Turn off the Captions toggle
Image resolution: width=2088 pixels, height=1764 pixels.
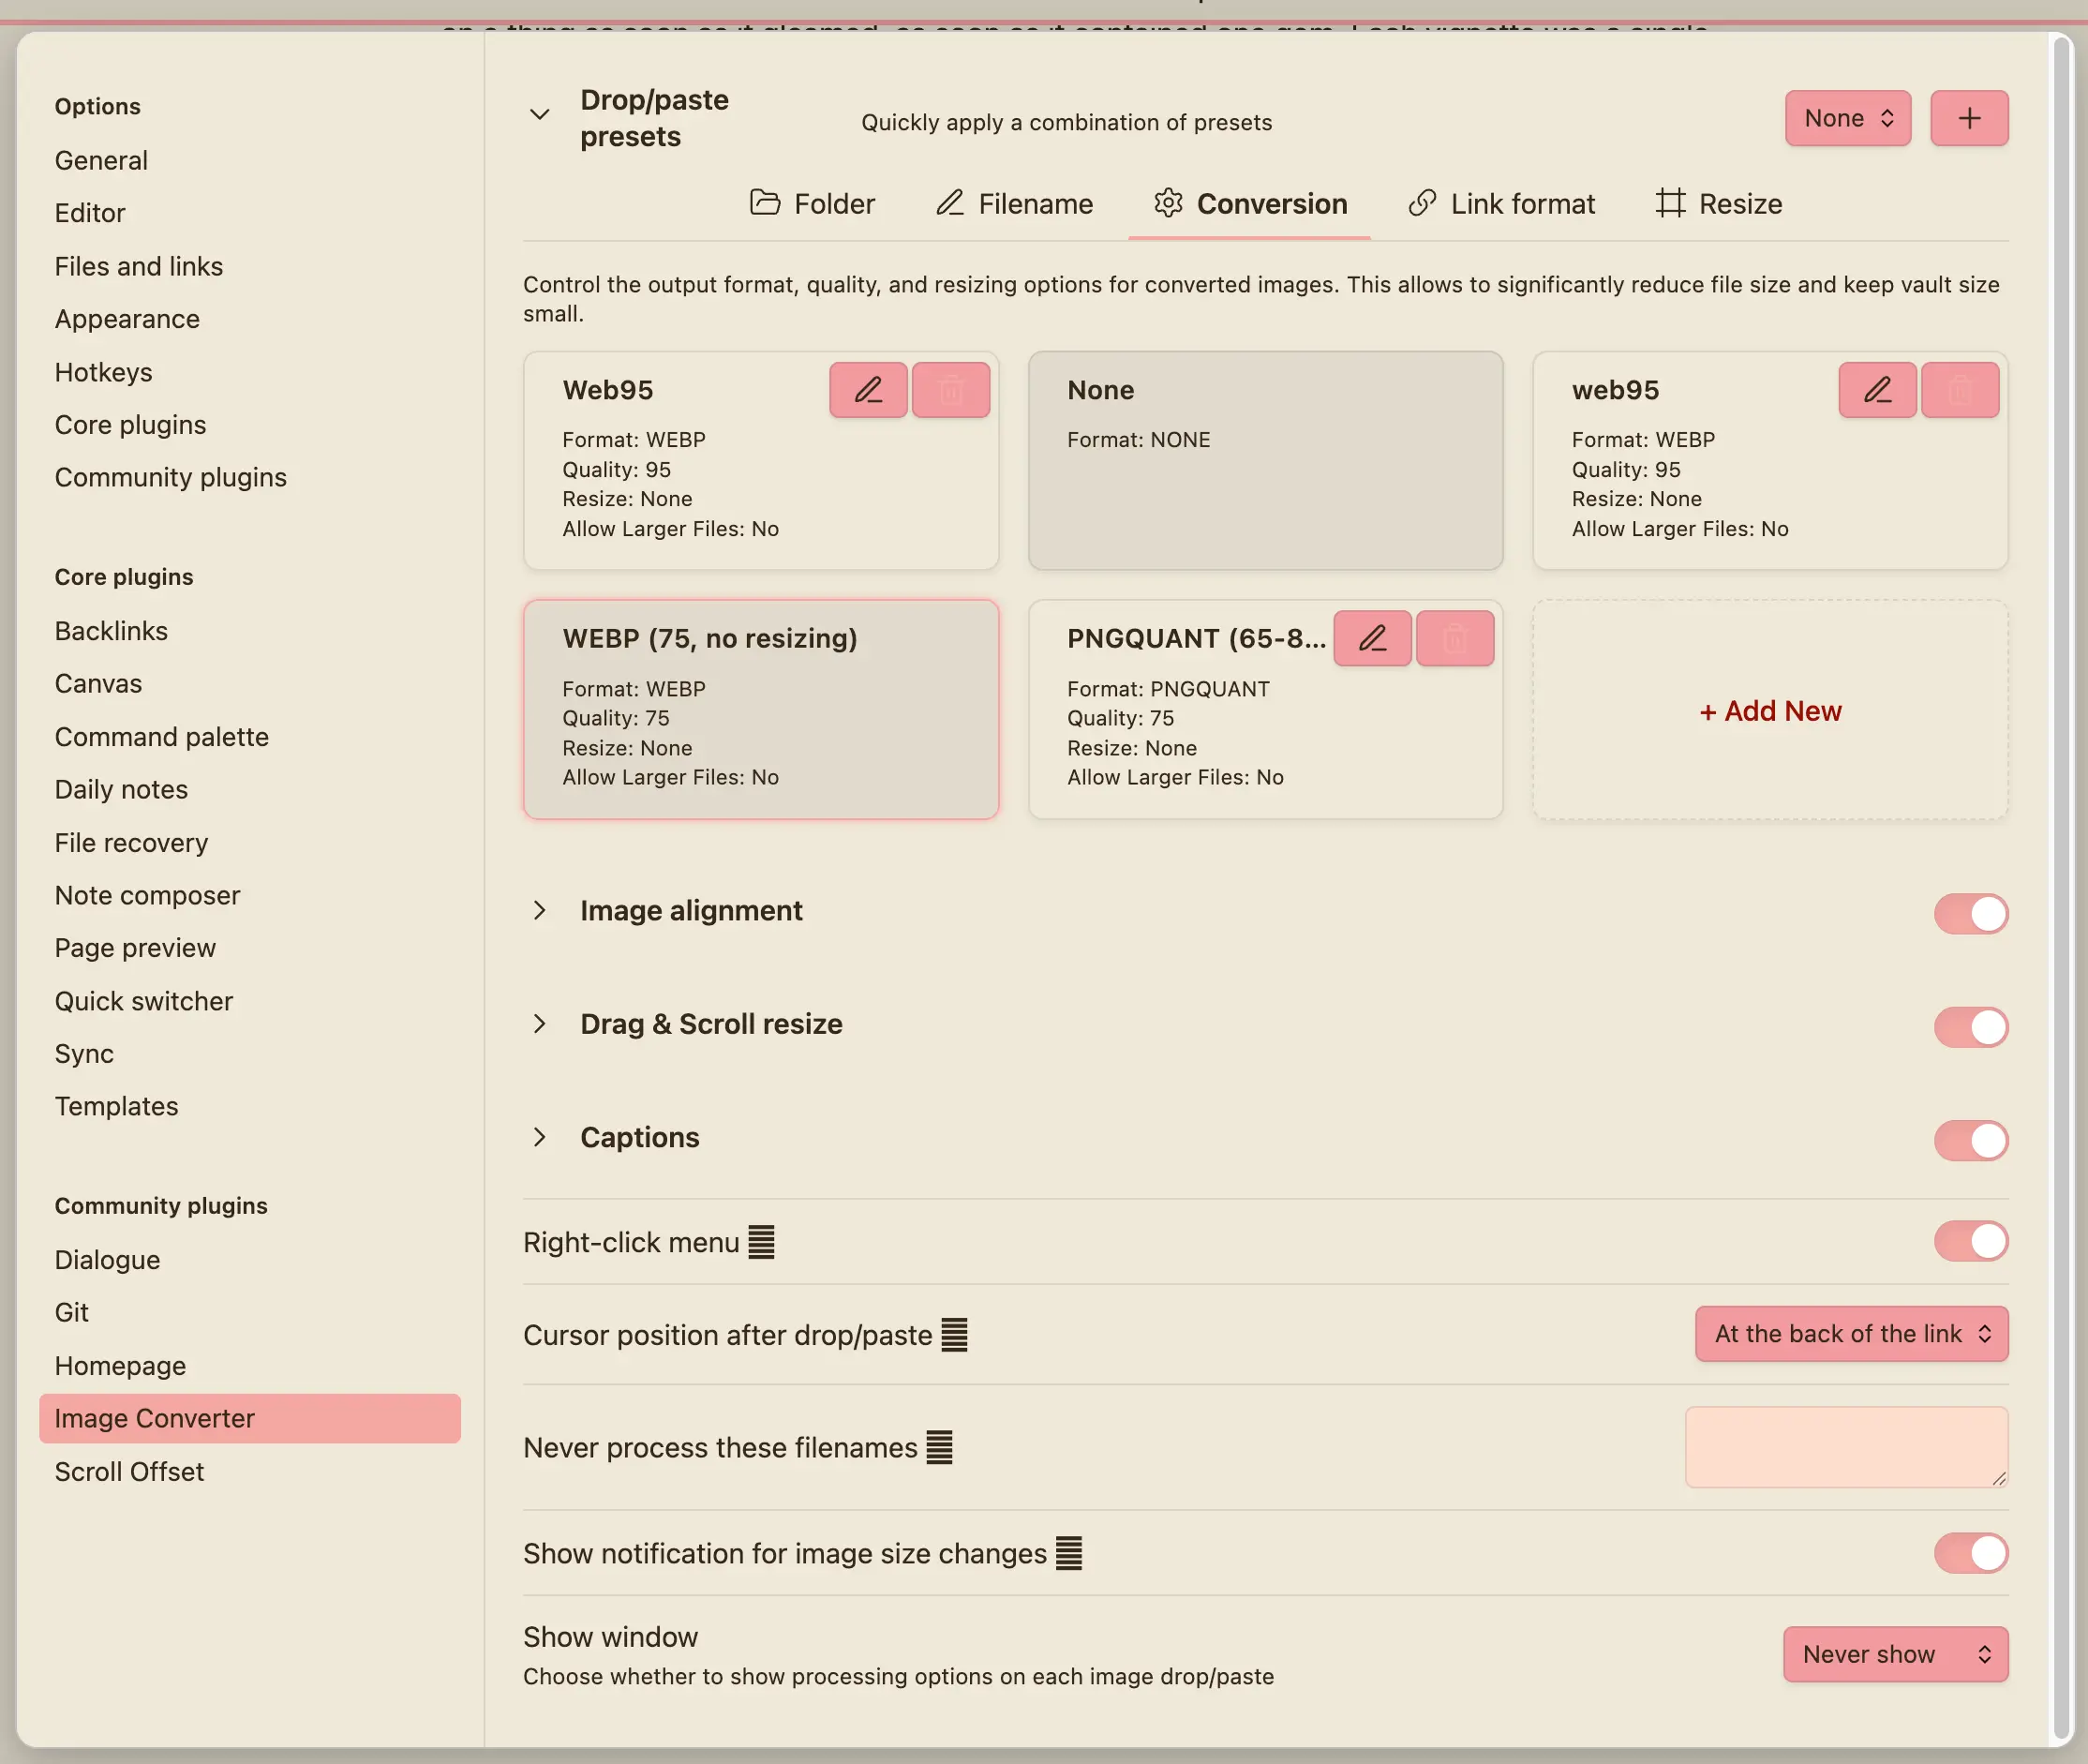point(1970,1139)
